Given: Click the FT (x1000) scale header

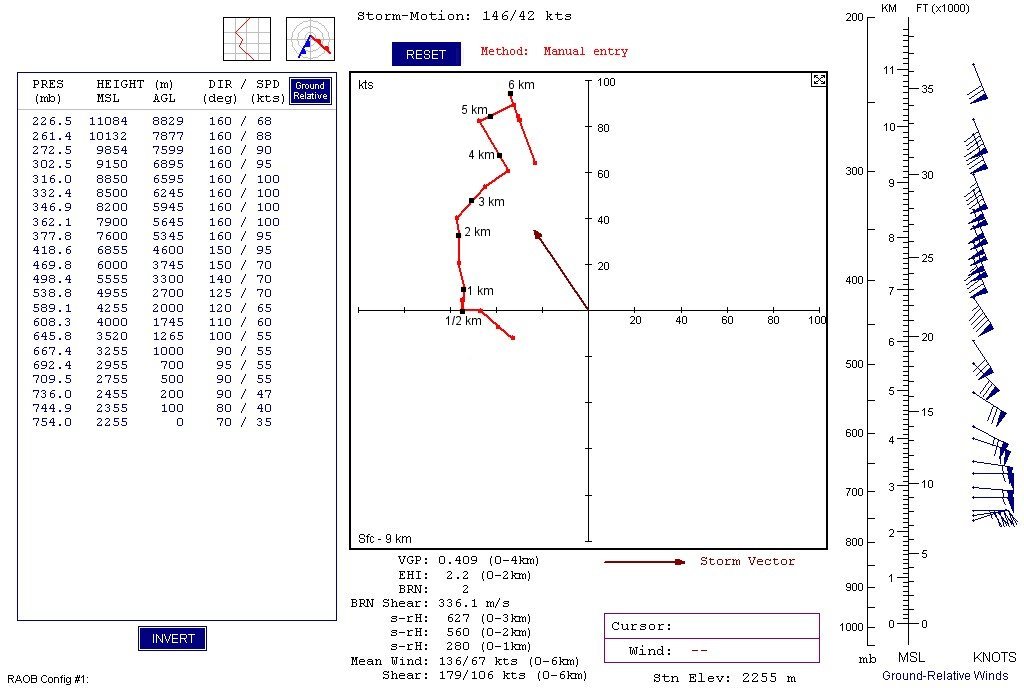Looking at the screenshot, I should pyautogui.click(x=942, y=8).
